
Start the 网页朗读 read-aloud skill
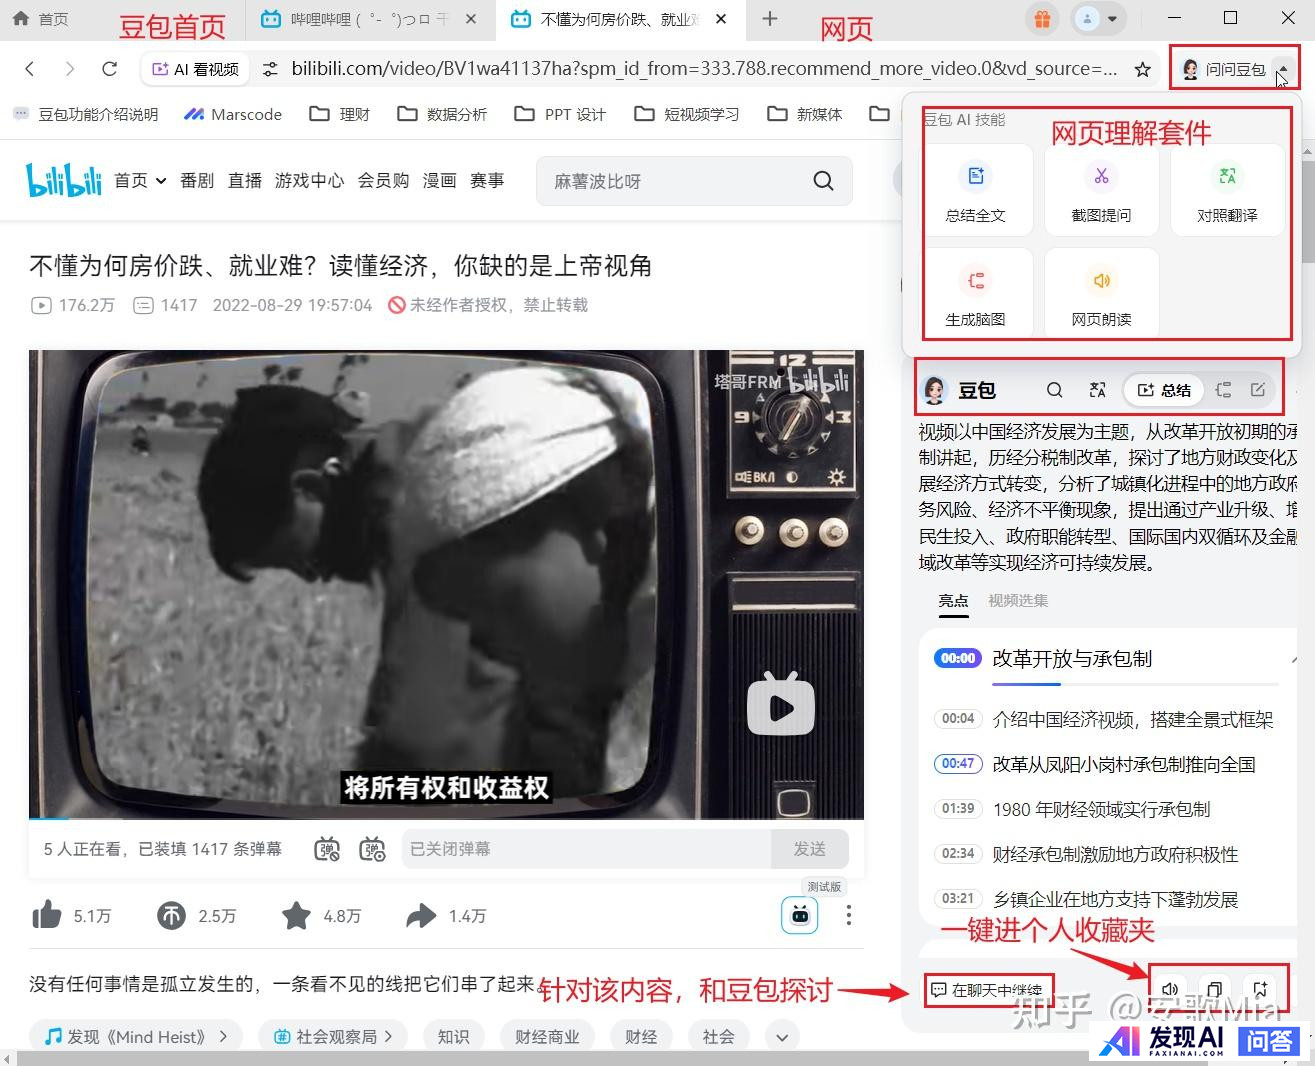1101,293
